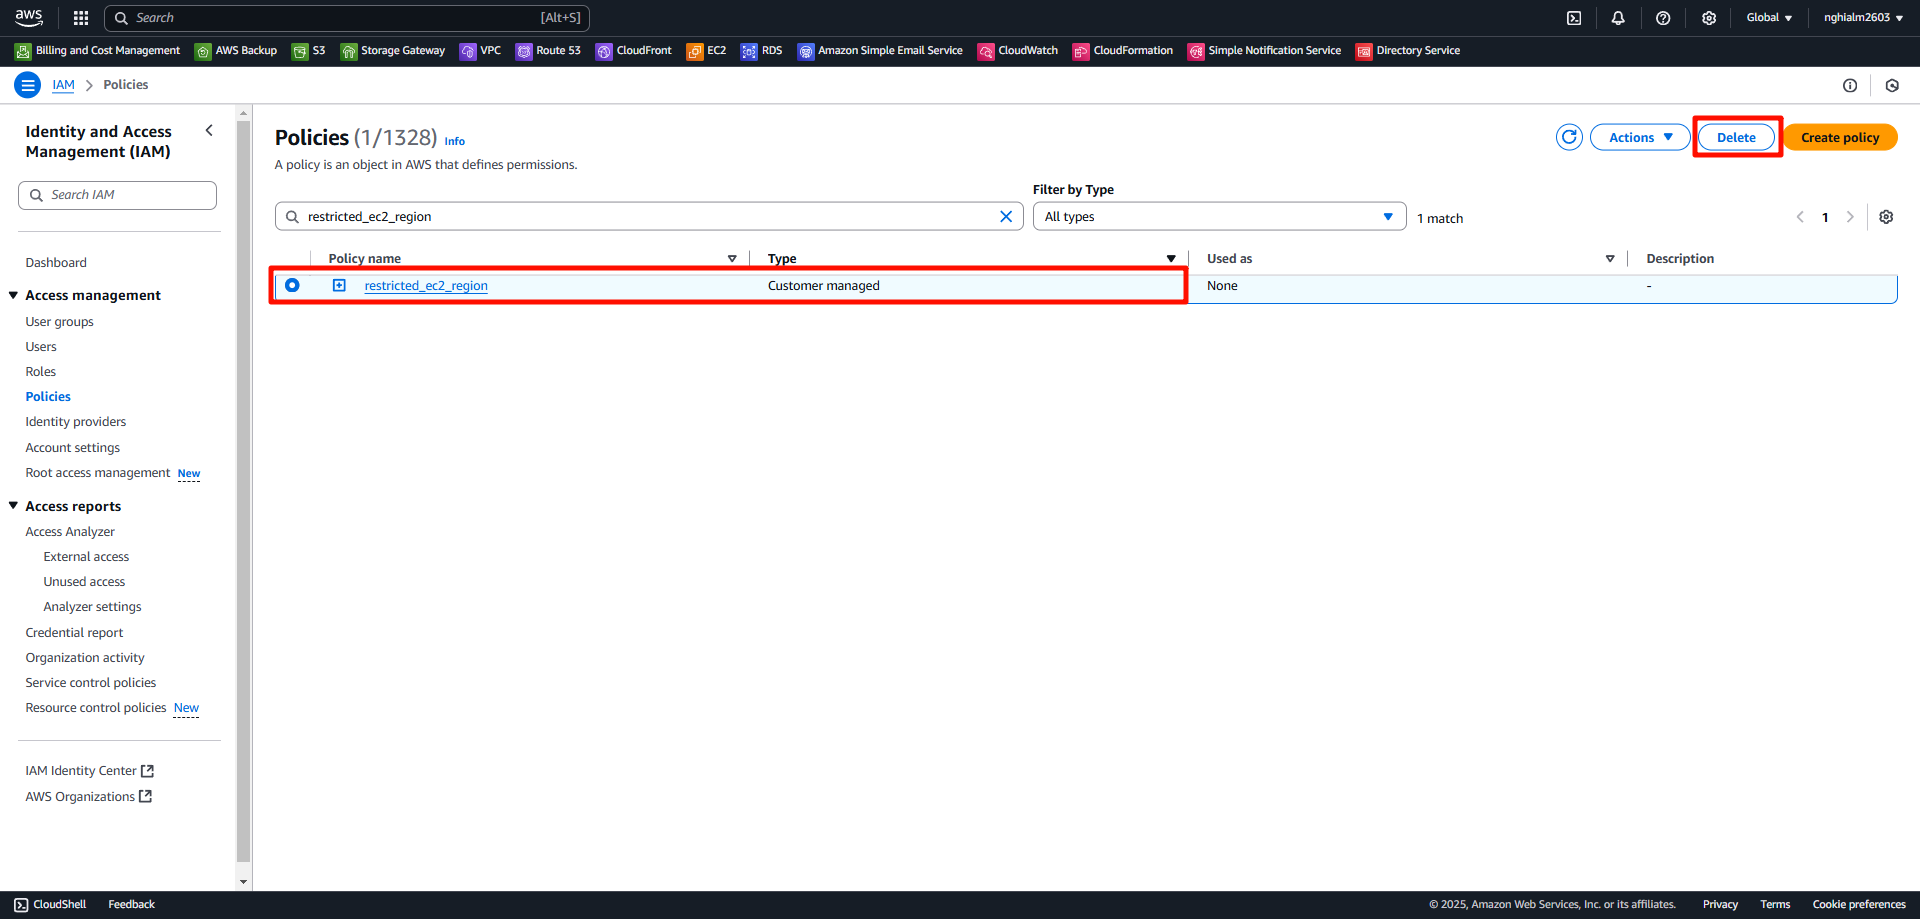Clear the policy search filter

pos(1006,217)
